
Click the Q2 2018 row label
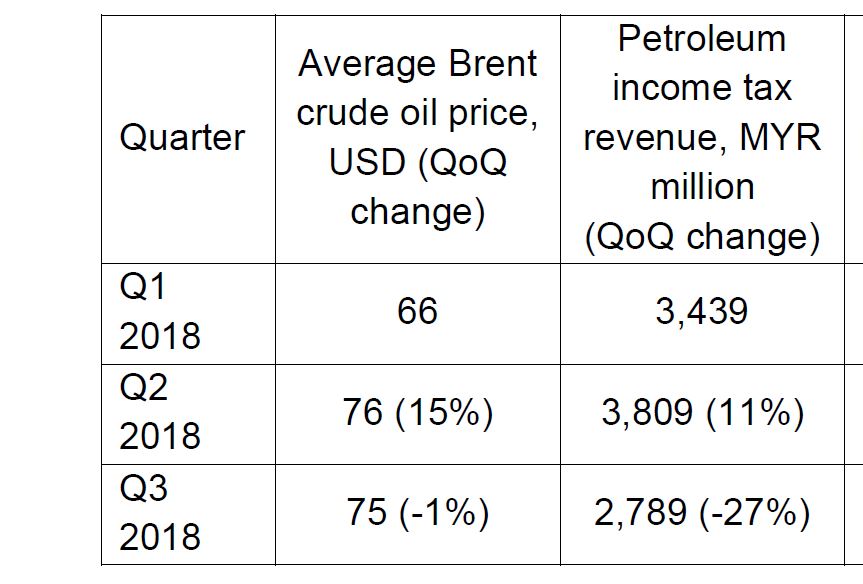(x=160, y=412)
